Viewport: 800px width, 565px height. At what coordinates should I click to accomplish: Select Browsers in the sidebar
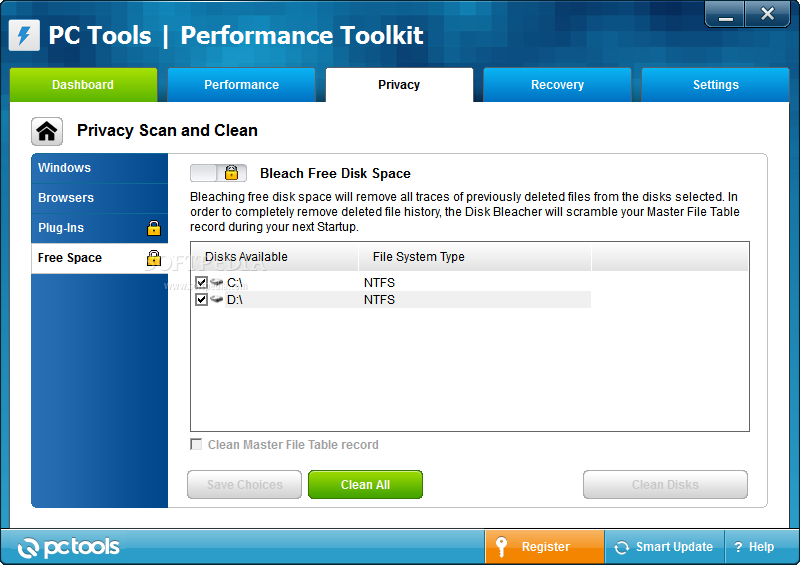[x=99, y=198]
